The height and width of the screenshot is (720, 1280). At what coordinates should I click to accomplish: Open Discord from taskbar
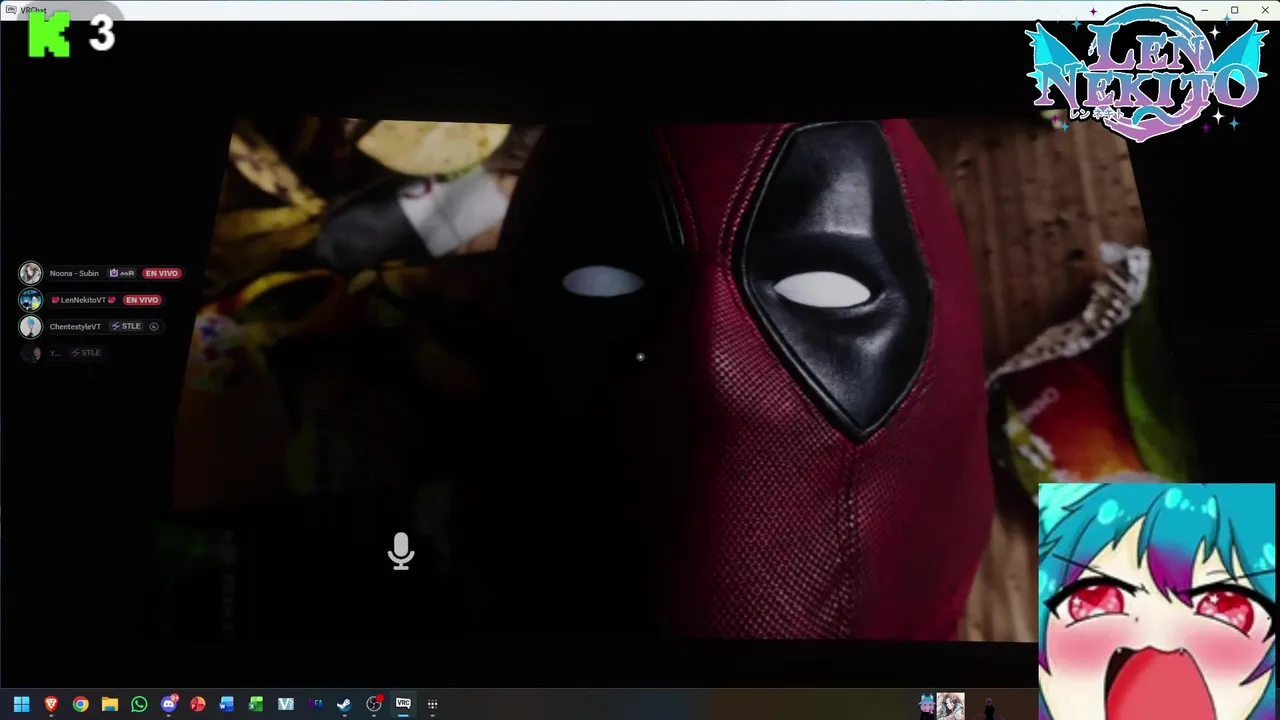[169, 704]
